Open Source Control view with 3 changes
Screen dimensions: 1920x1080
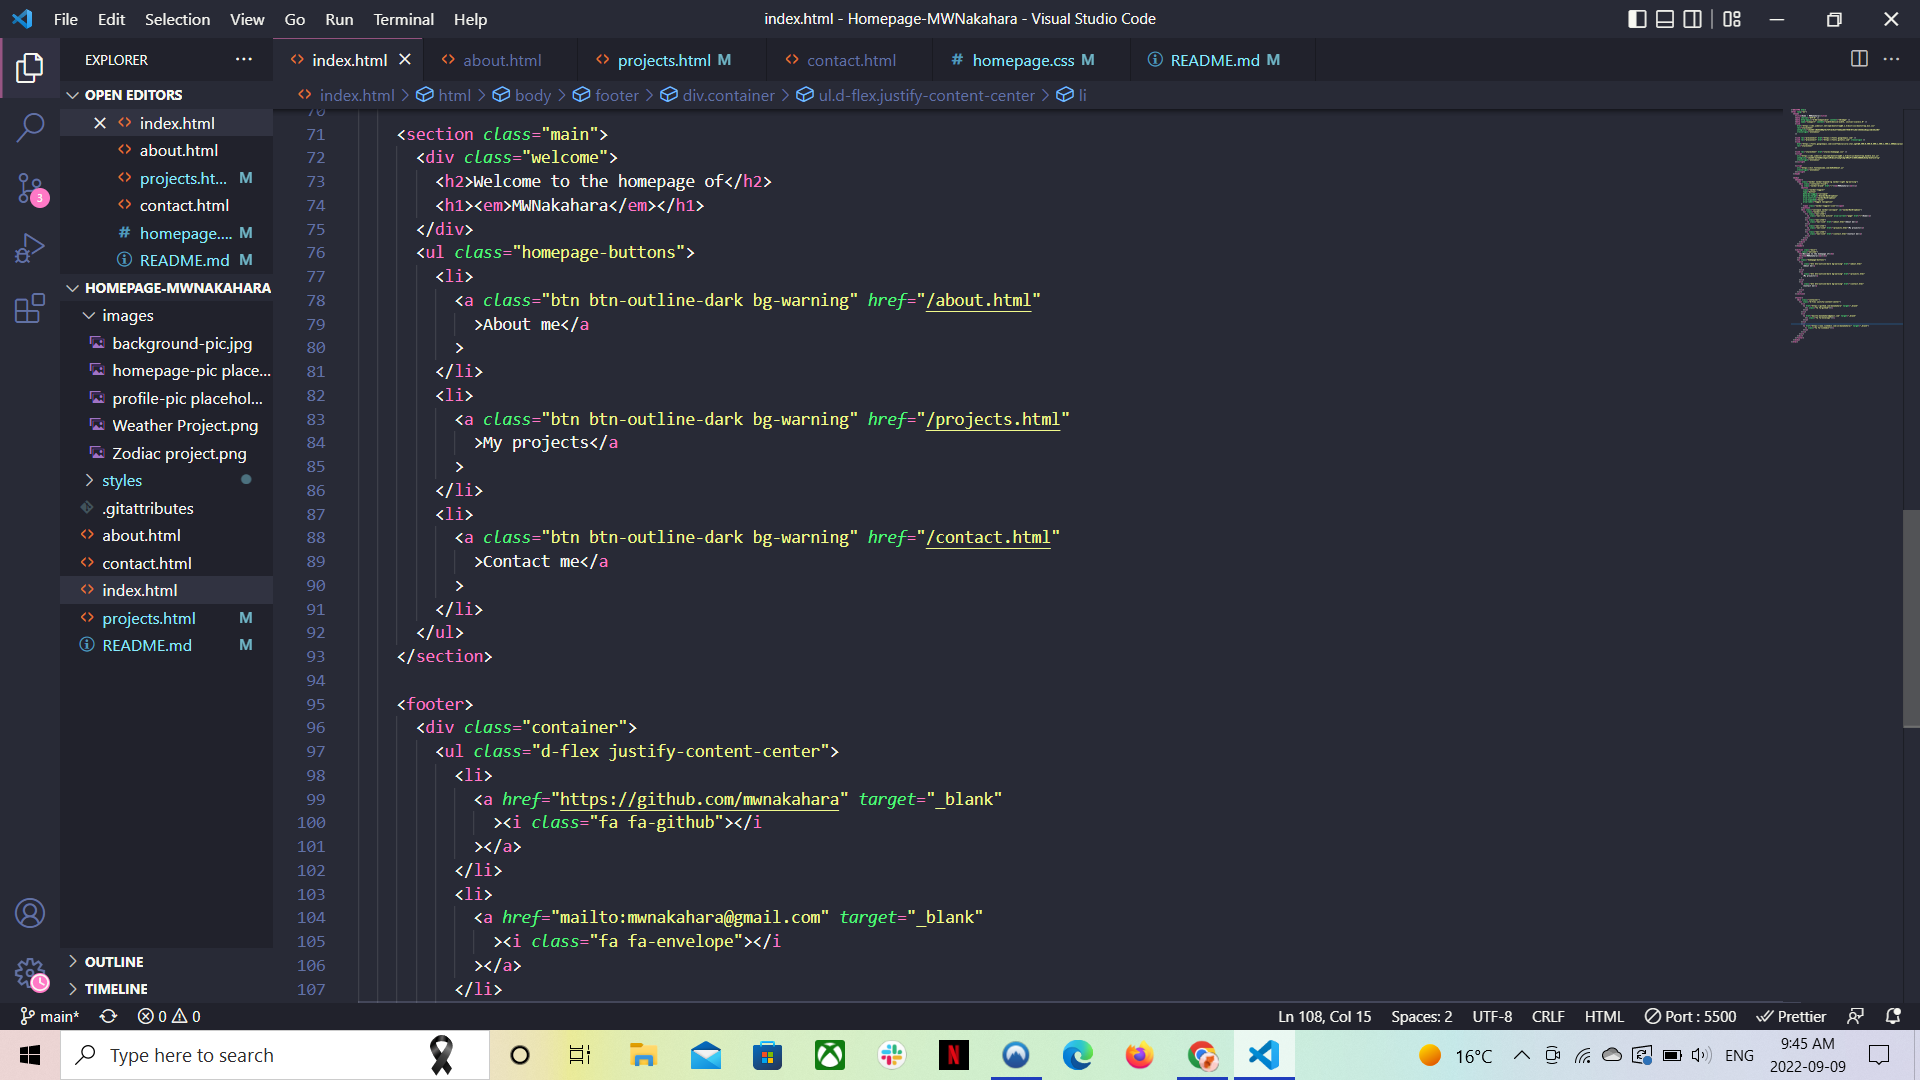pos(30,188)
